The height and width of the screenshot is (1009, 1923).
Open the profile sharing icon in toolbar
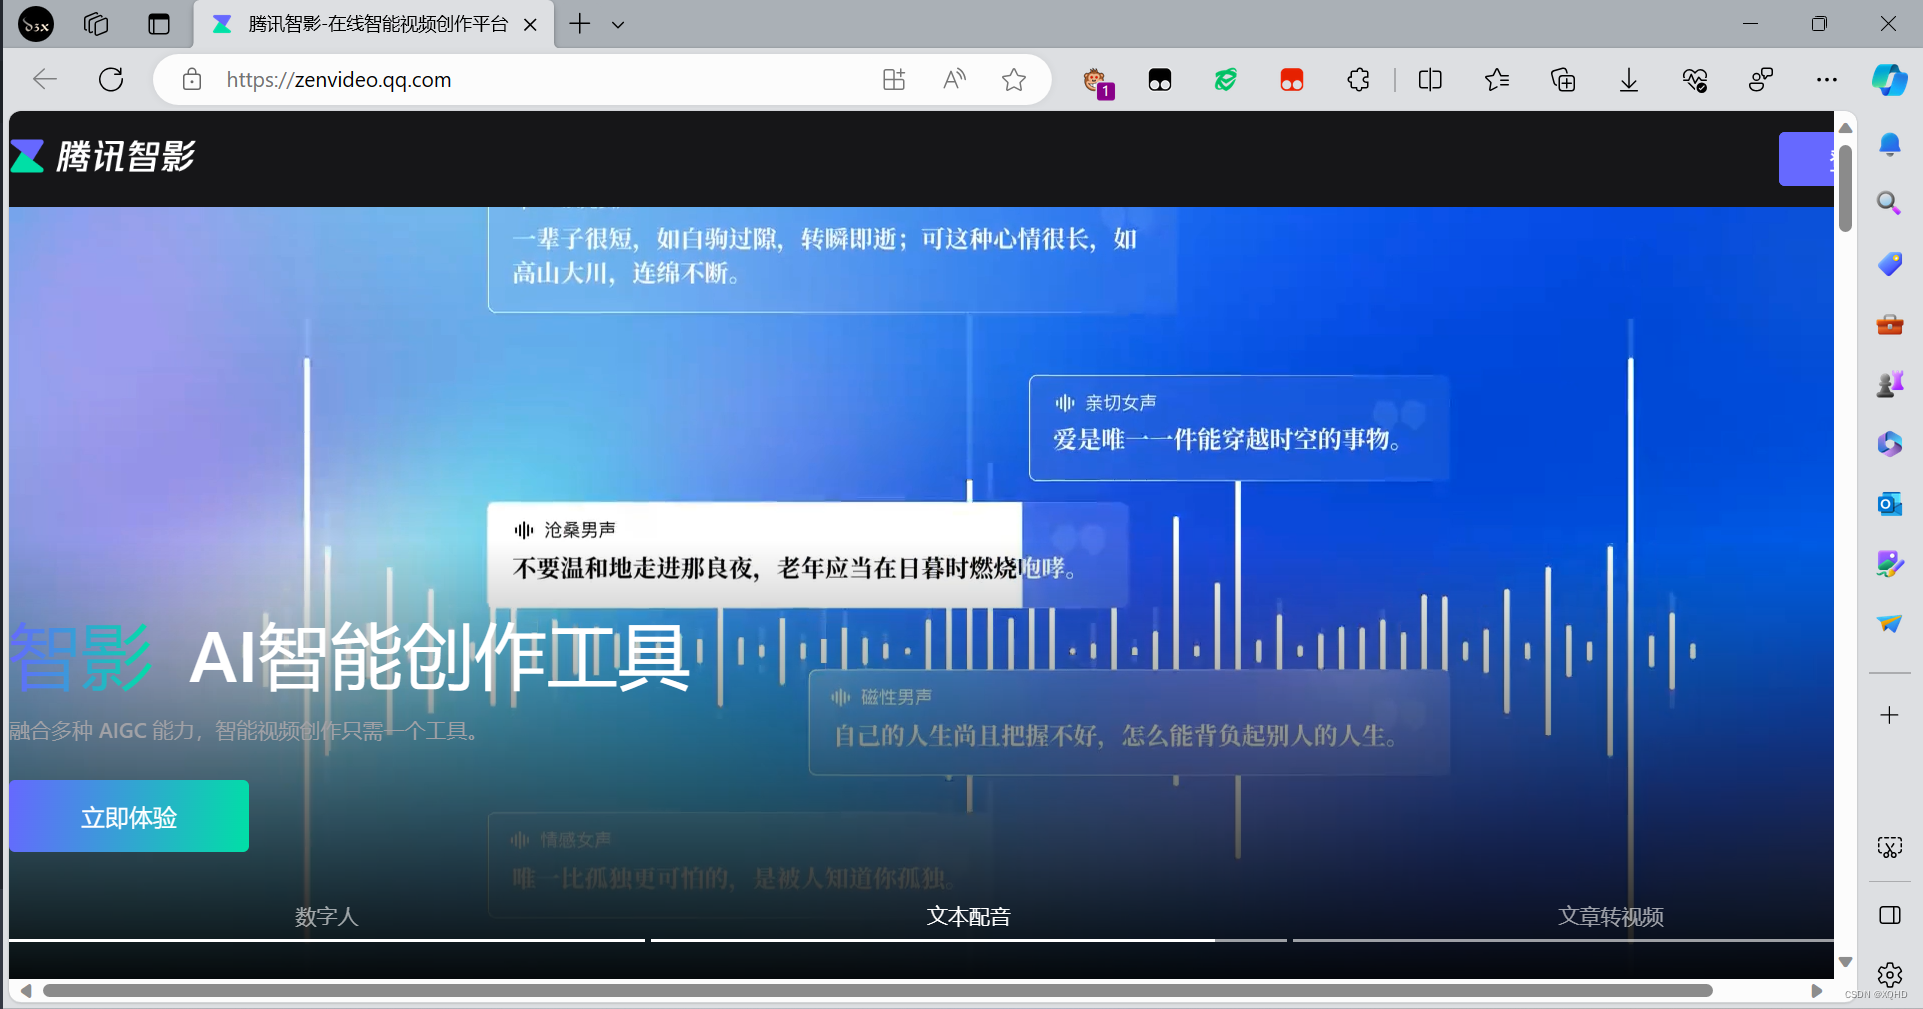pos(1761,80)
